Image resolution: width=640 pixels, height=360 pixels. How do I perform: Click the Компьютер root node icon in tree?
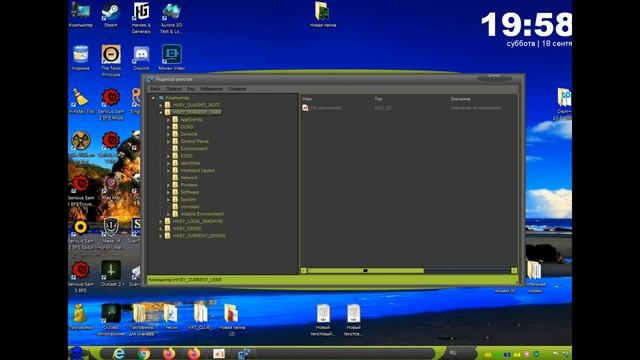(x=161, y=98)
